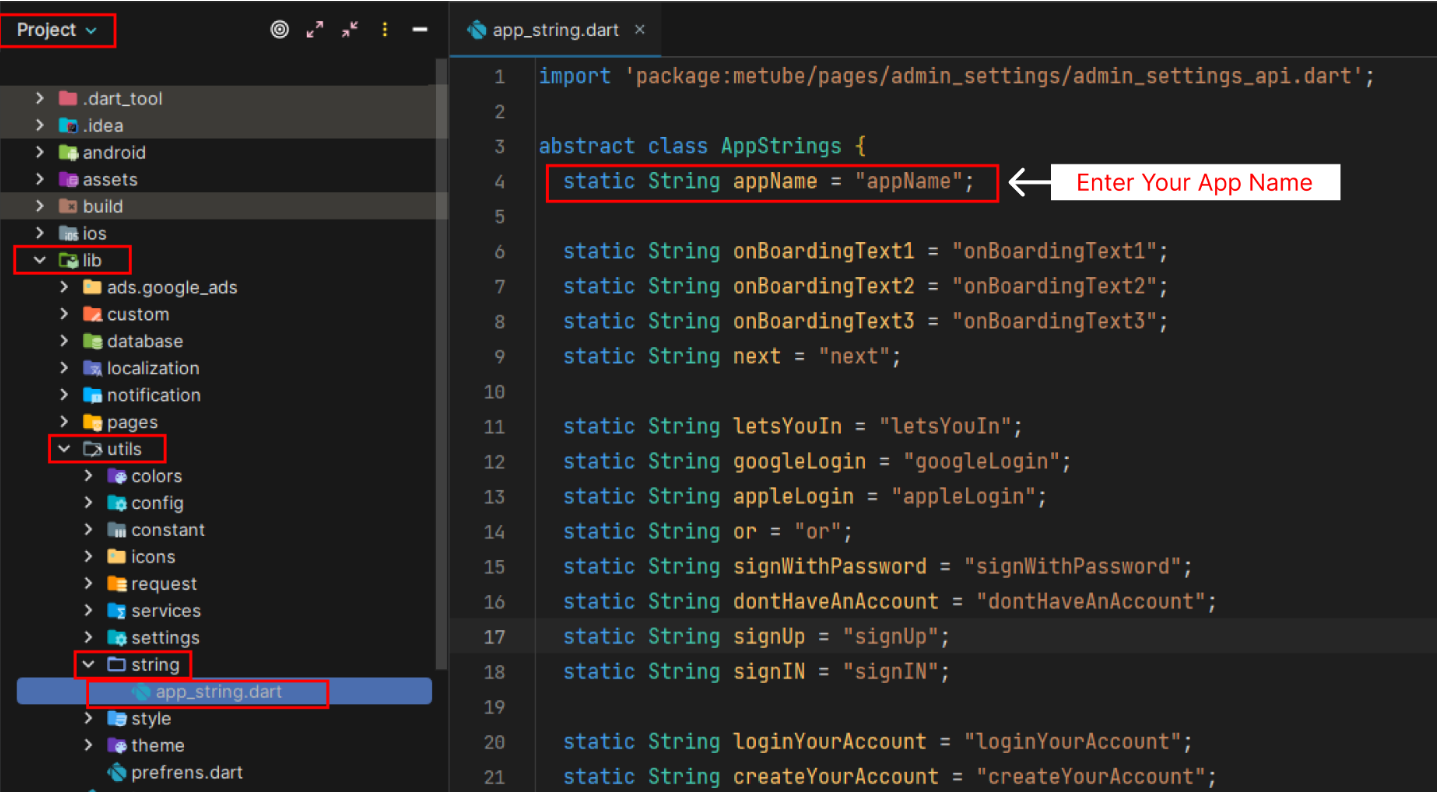
Task: Click the assets folder icon
Action: [68, 180]
